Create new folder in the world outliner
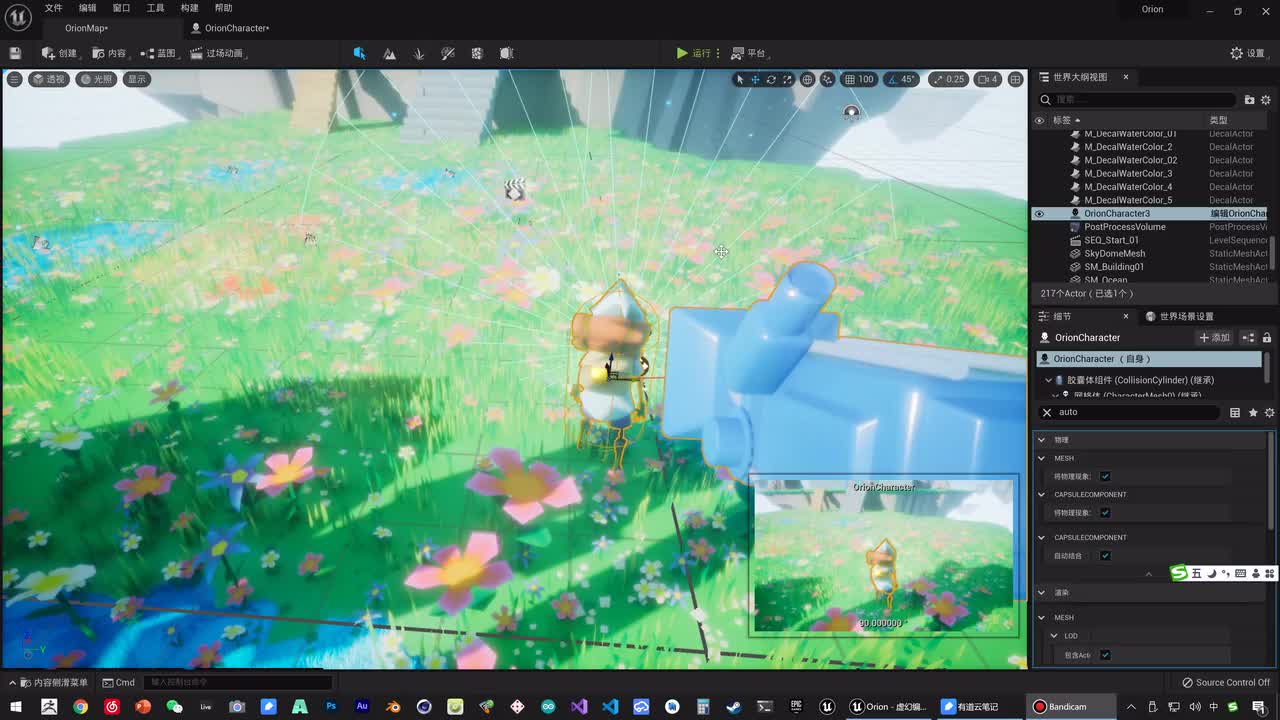The image size is (1280, 720). [1249, 100]
